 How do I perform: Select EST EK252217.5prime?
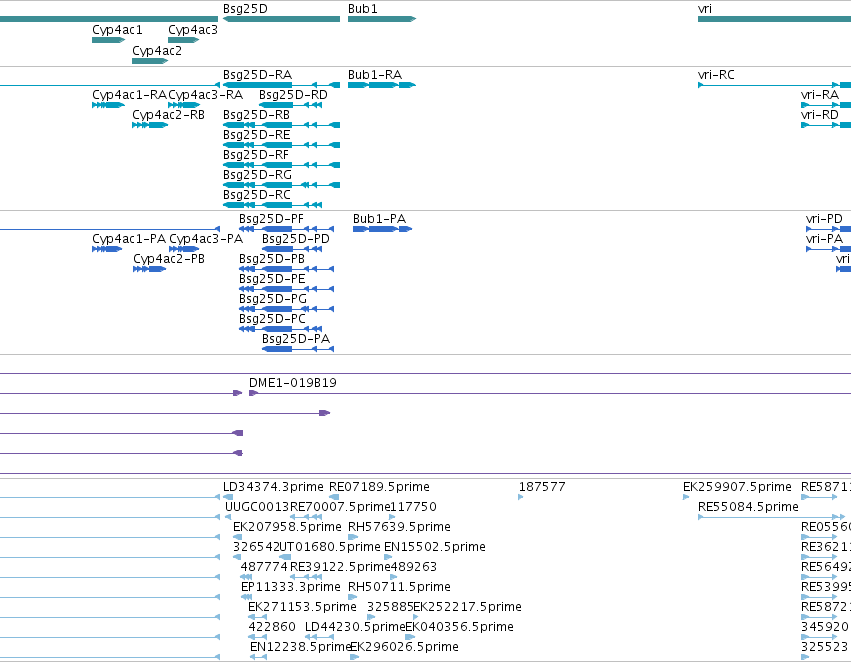[417, 618]
